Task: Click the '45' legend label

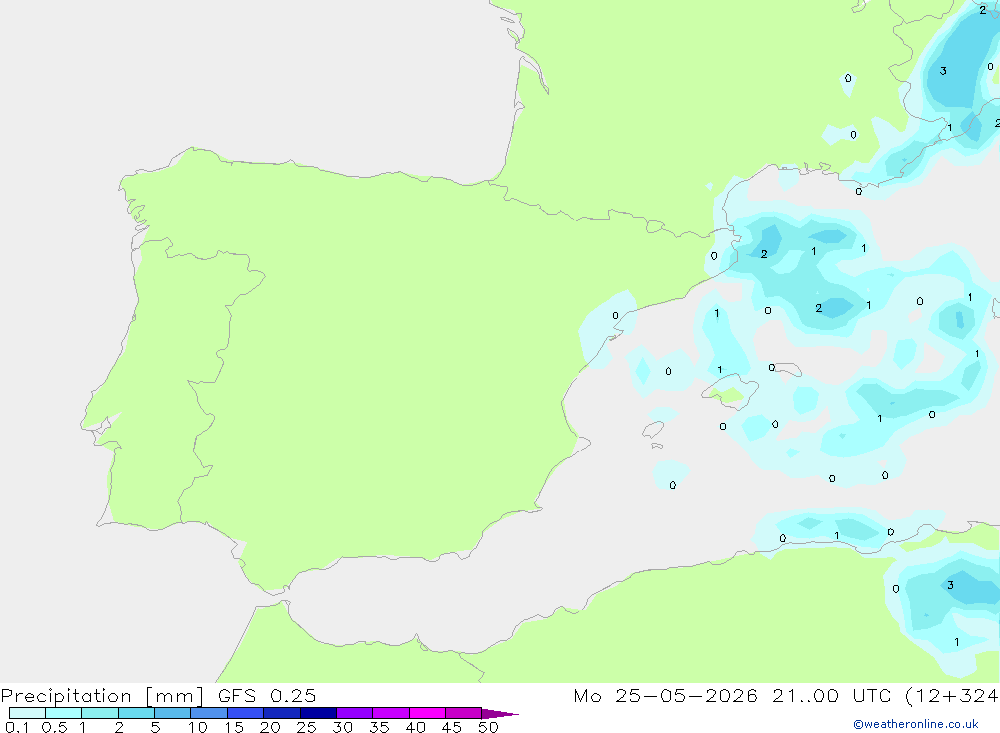Action: (x=452, y=727)
